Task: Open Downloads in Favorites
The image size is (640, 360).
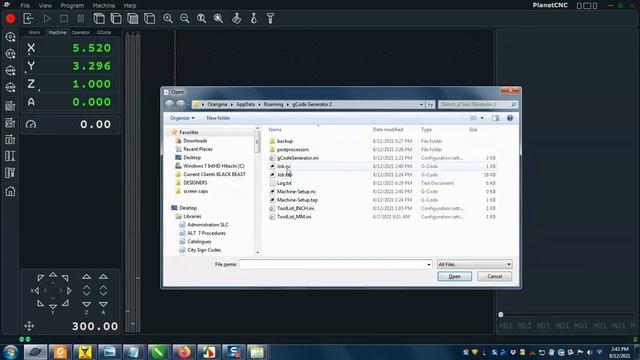Action: click(x=195, y=141)
